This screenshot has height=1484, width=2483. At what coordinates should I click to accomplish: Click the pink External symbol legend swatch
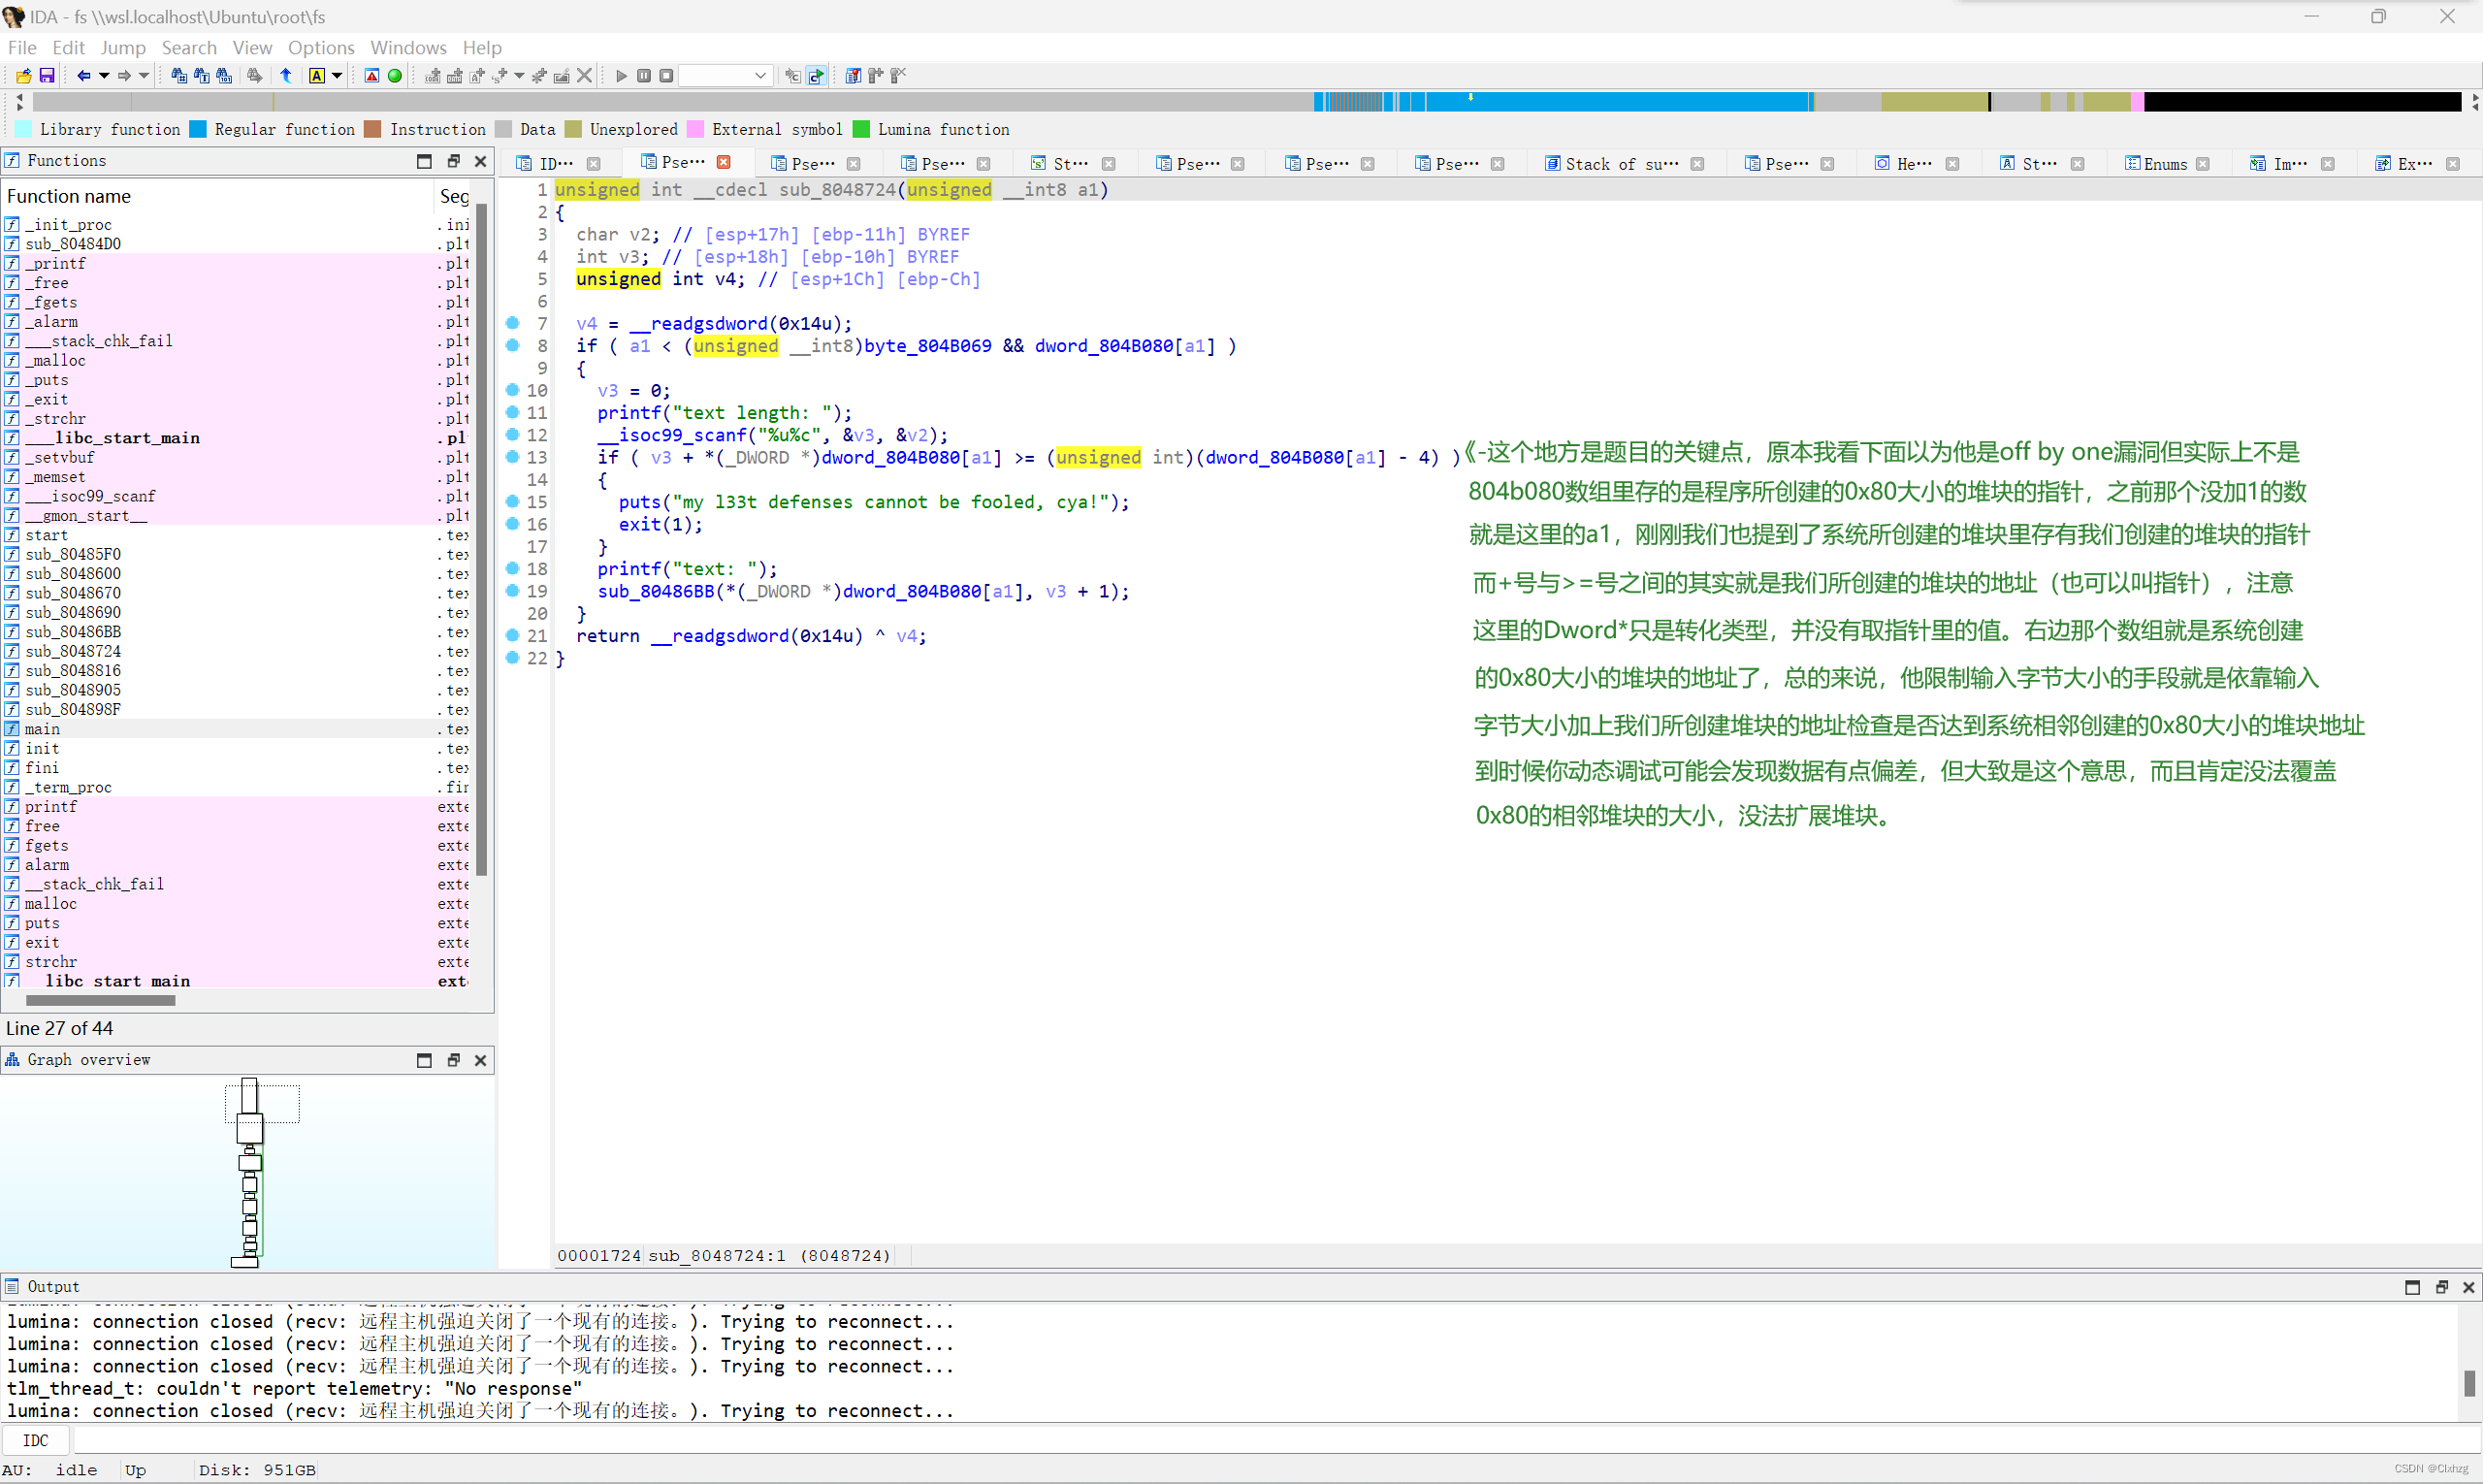696,129
